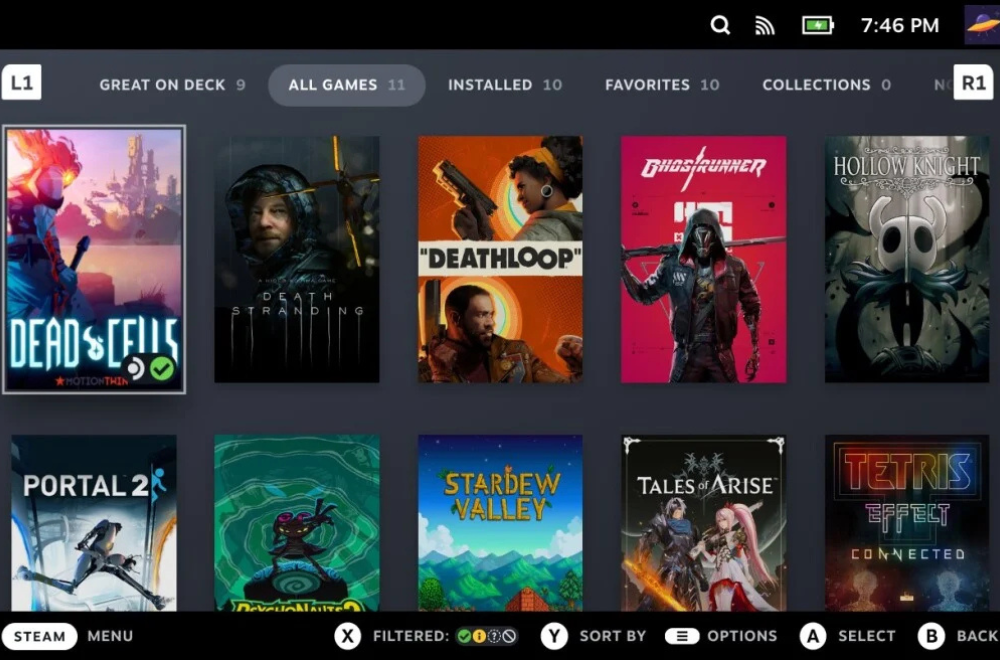Open the Death Stranding game cover
This screenshot has height=660, width=1000.
297,259
